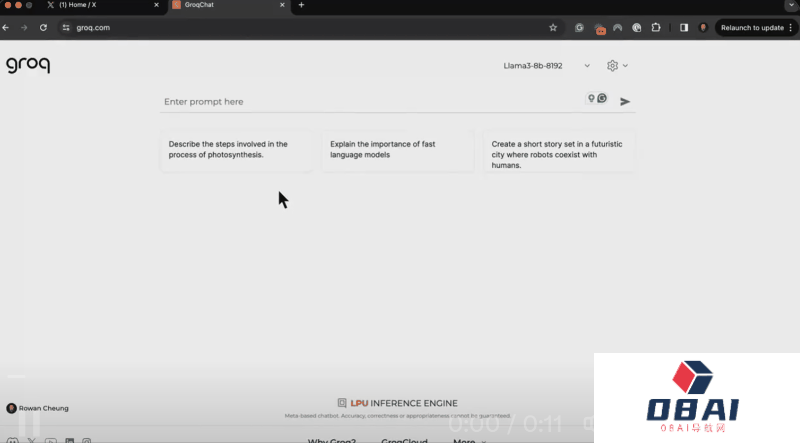The height and width of the screenshot is (443, 800).
Task: Click the send prompt arrow icon
Action: point(625,101)
